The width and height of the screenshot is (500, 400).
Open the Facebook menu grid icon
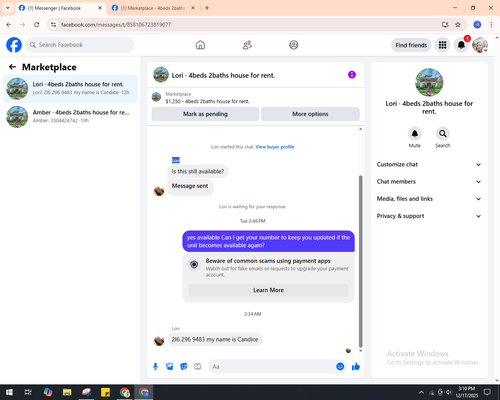point(442,45)
